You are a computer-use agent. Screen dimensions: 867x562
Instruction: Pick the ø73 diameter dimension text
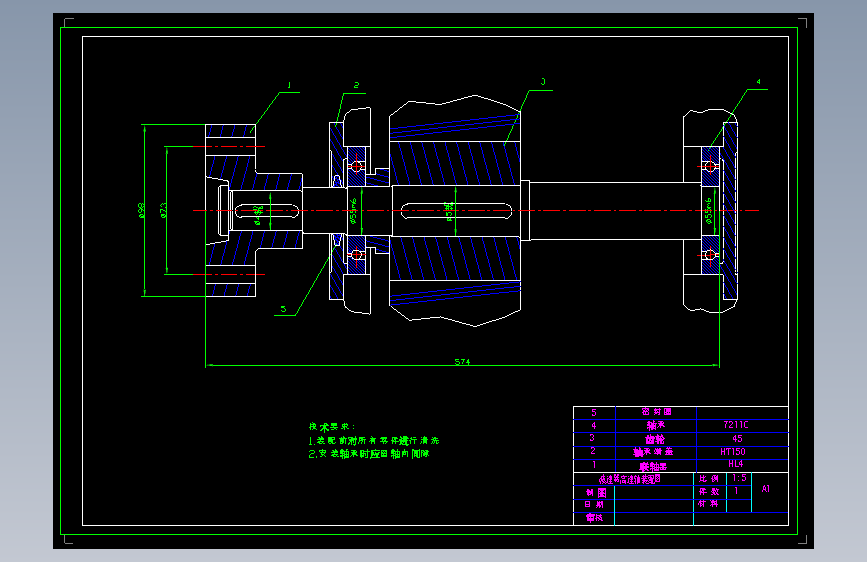pos(164,211)
